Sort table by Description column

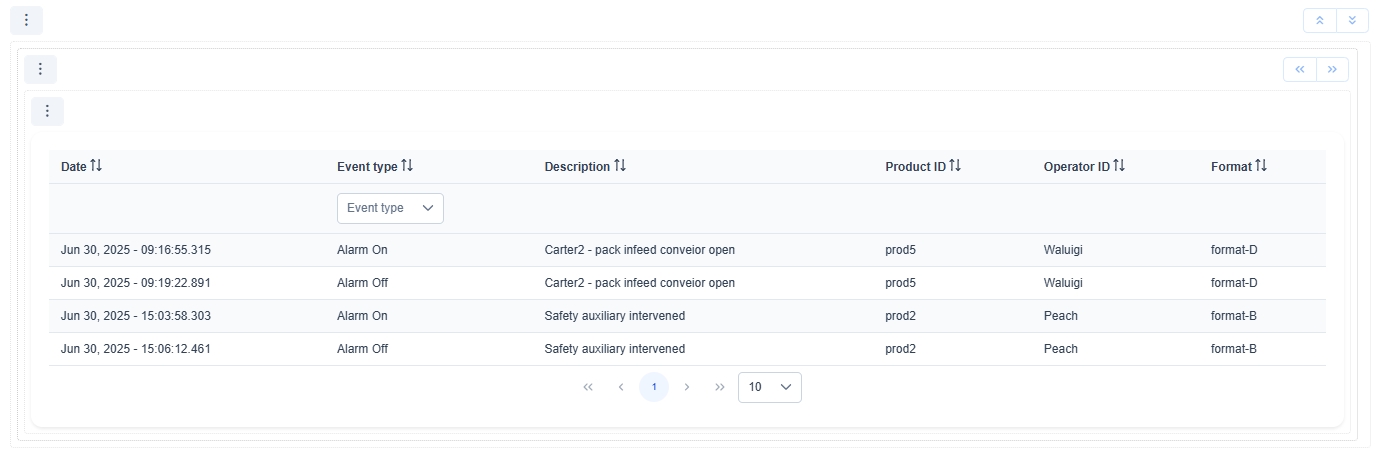[620, 166]
